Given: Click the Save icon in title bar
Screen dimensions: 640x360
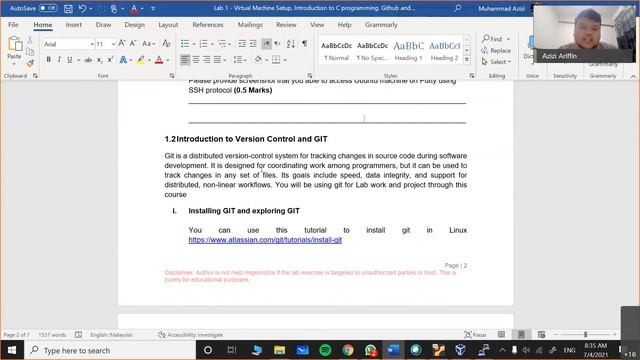Looking at the screenshot, I should pyautogui.click(x=68, y=9).
